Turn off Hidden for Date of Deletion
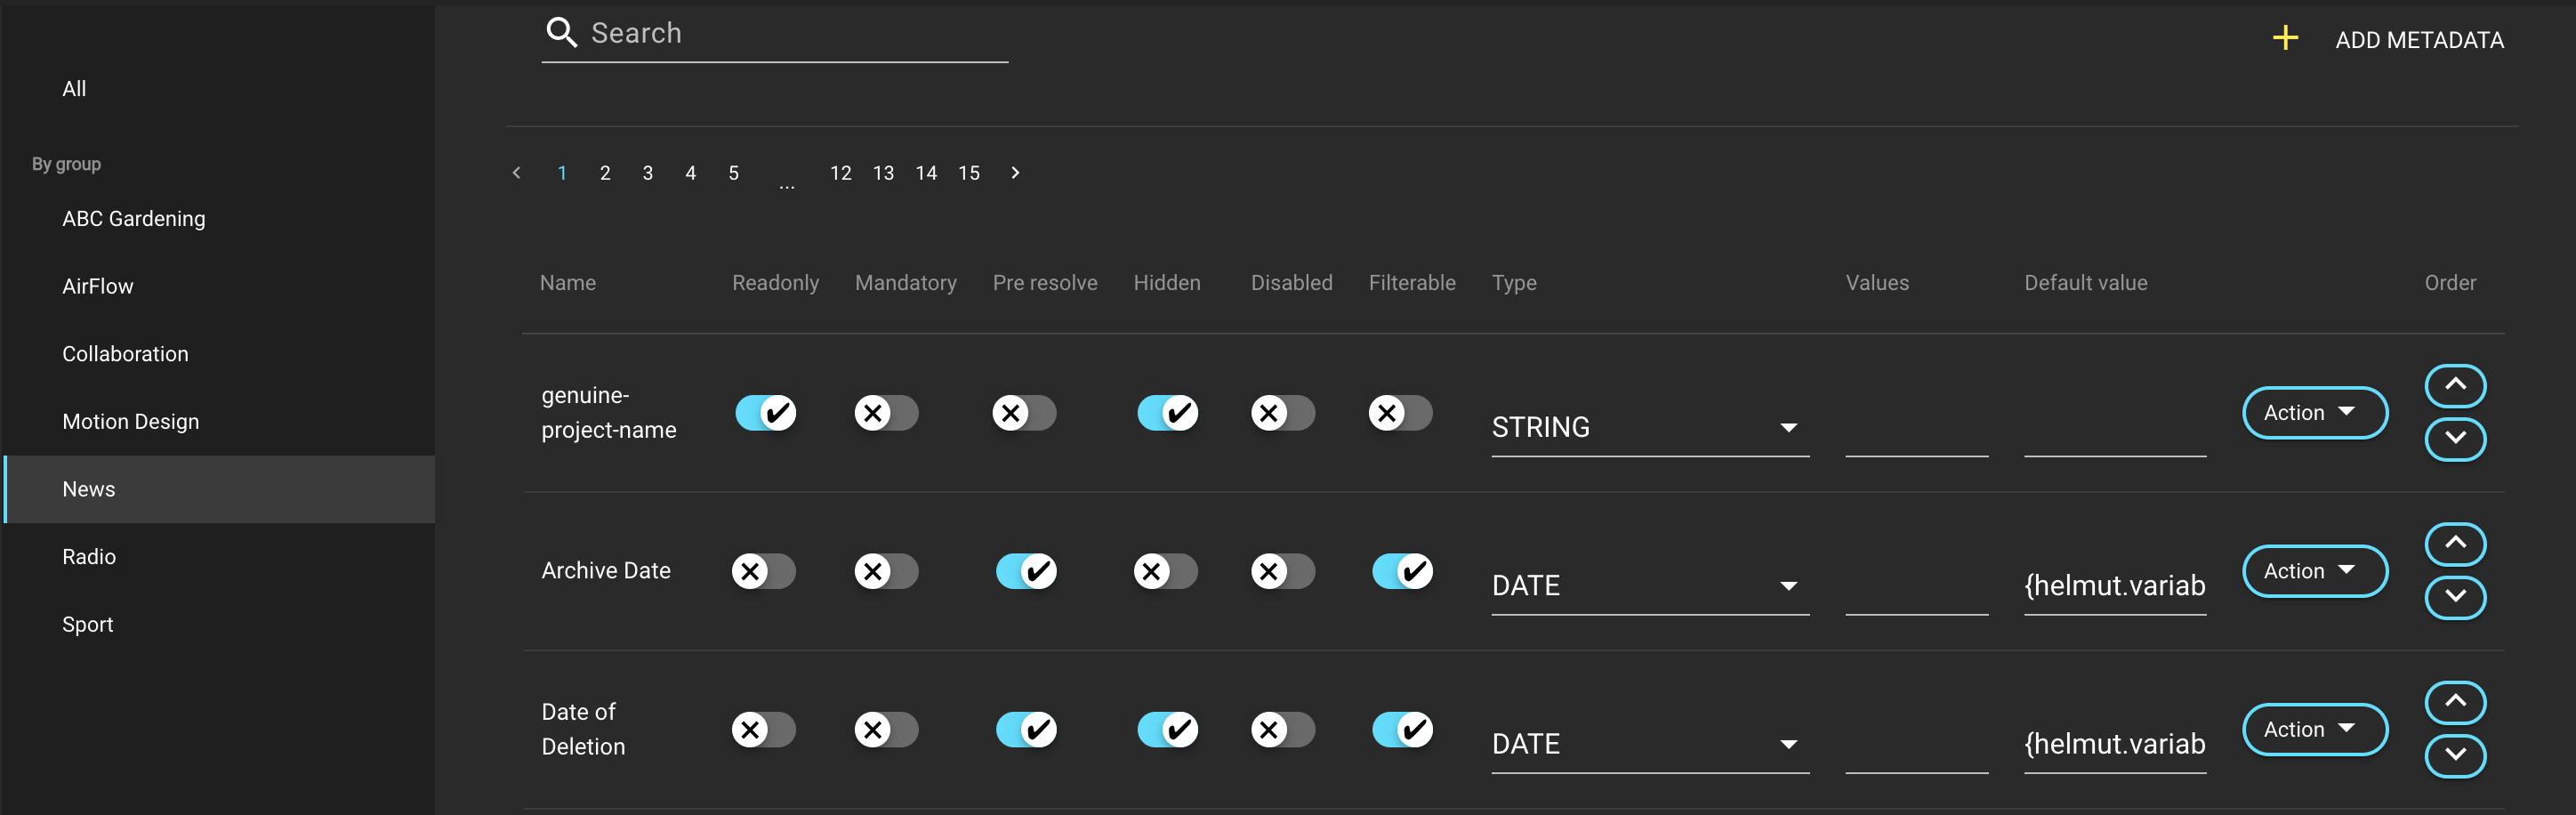The height and width of the screenshot is (815, 2576). coord(1166,729)
